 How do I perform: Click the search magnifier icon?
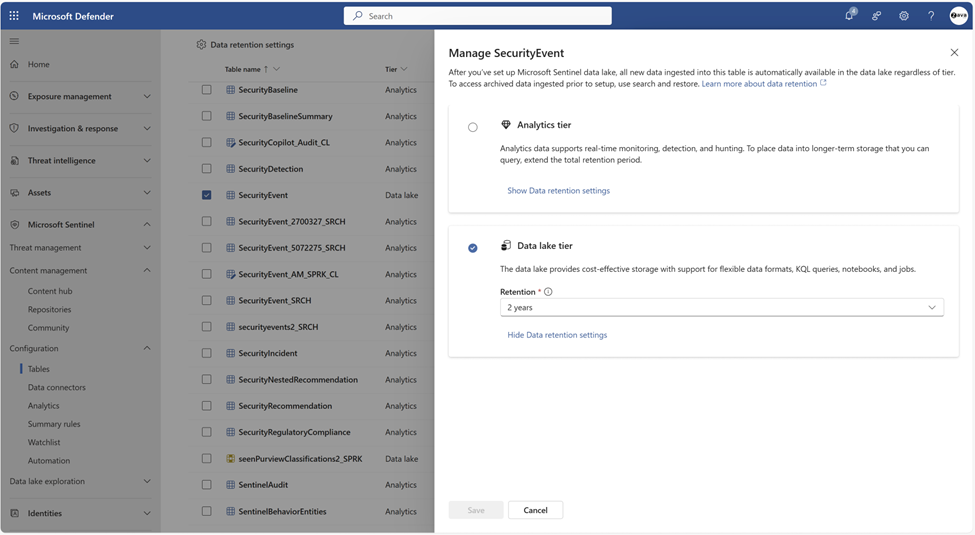(358, 16)
